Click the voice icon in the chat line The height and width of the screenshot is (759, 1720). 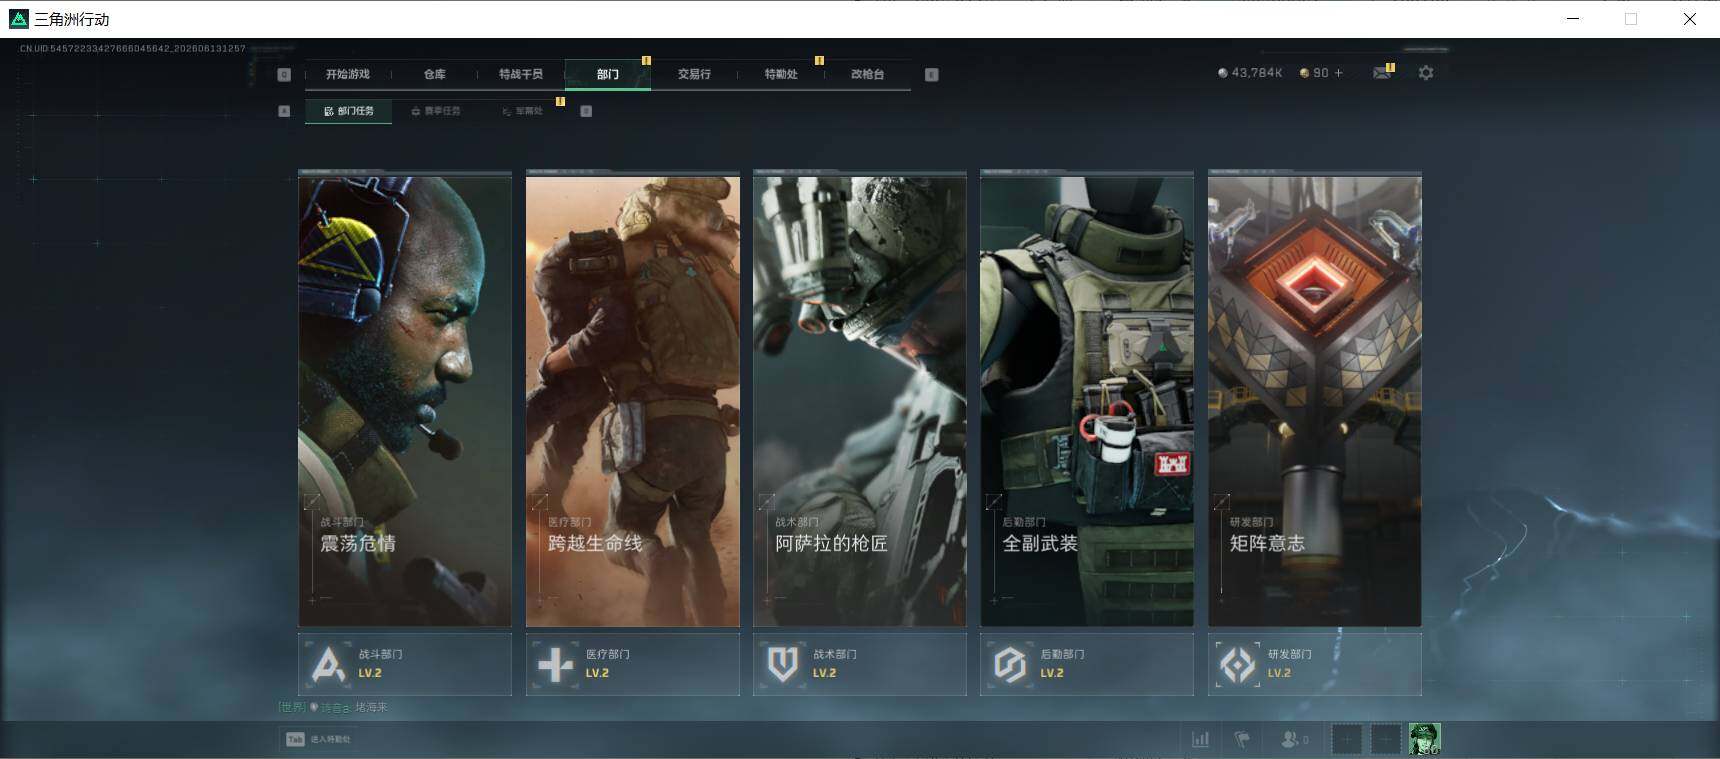(x=314, y=707)
